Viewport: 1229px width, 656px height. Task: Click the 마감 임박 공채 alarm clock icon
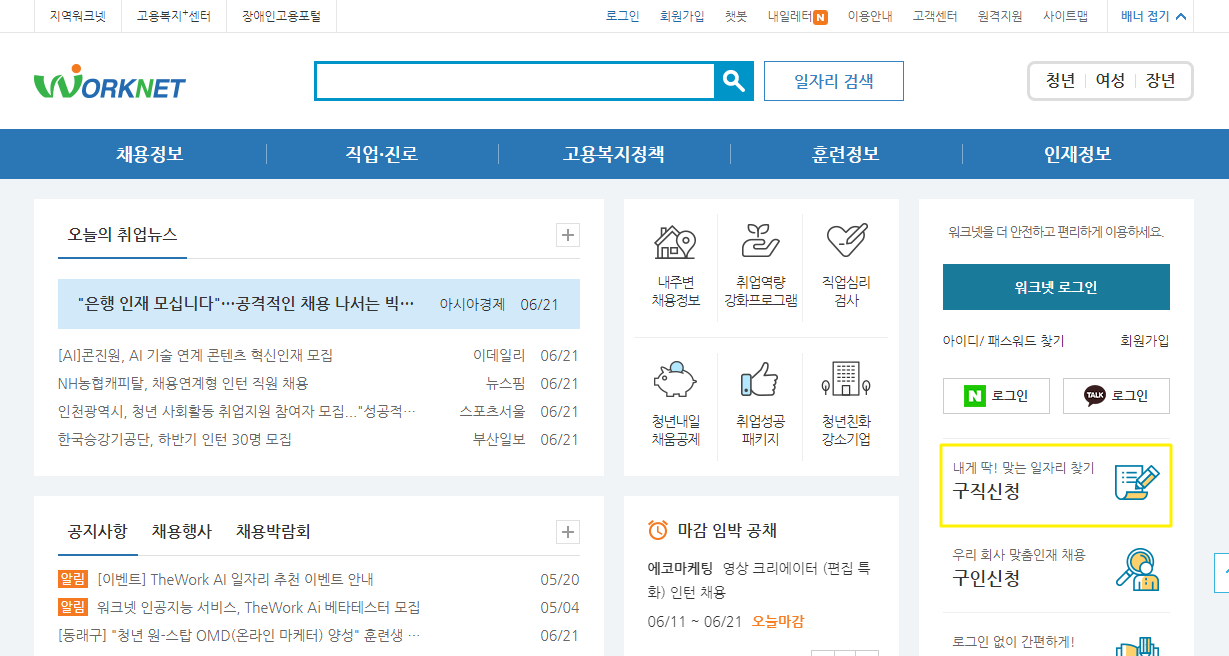click(x=658, y=530)
